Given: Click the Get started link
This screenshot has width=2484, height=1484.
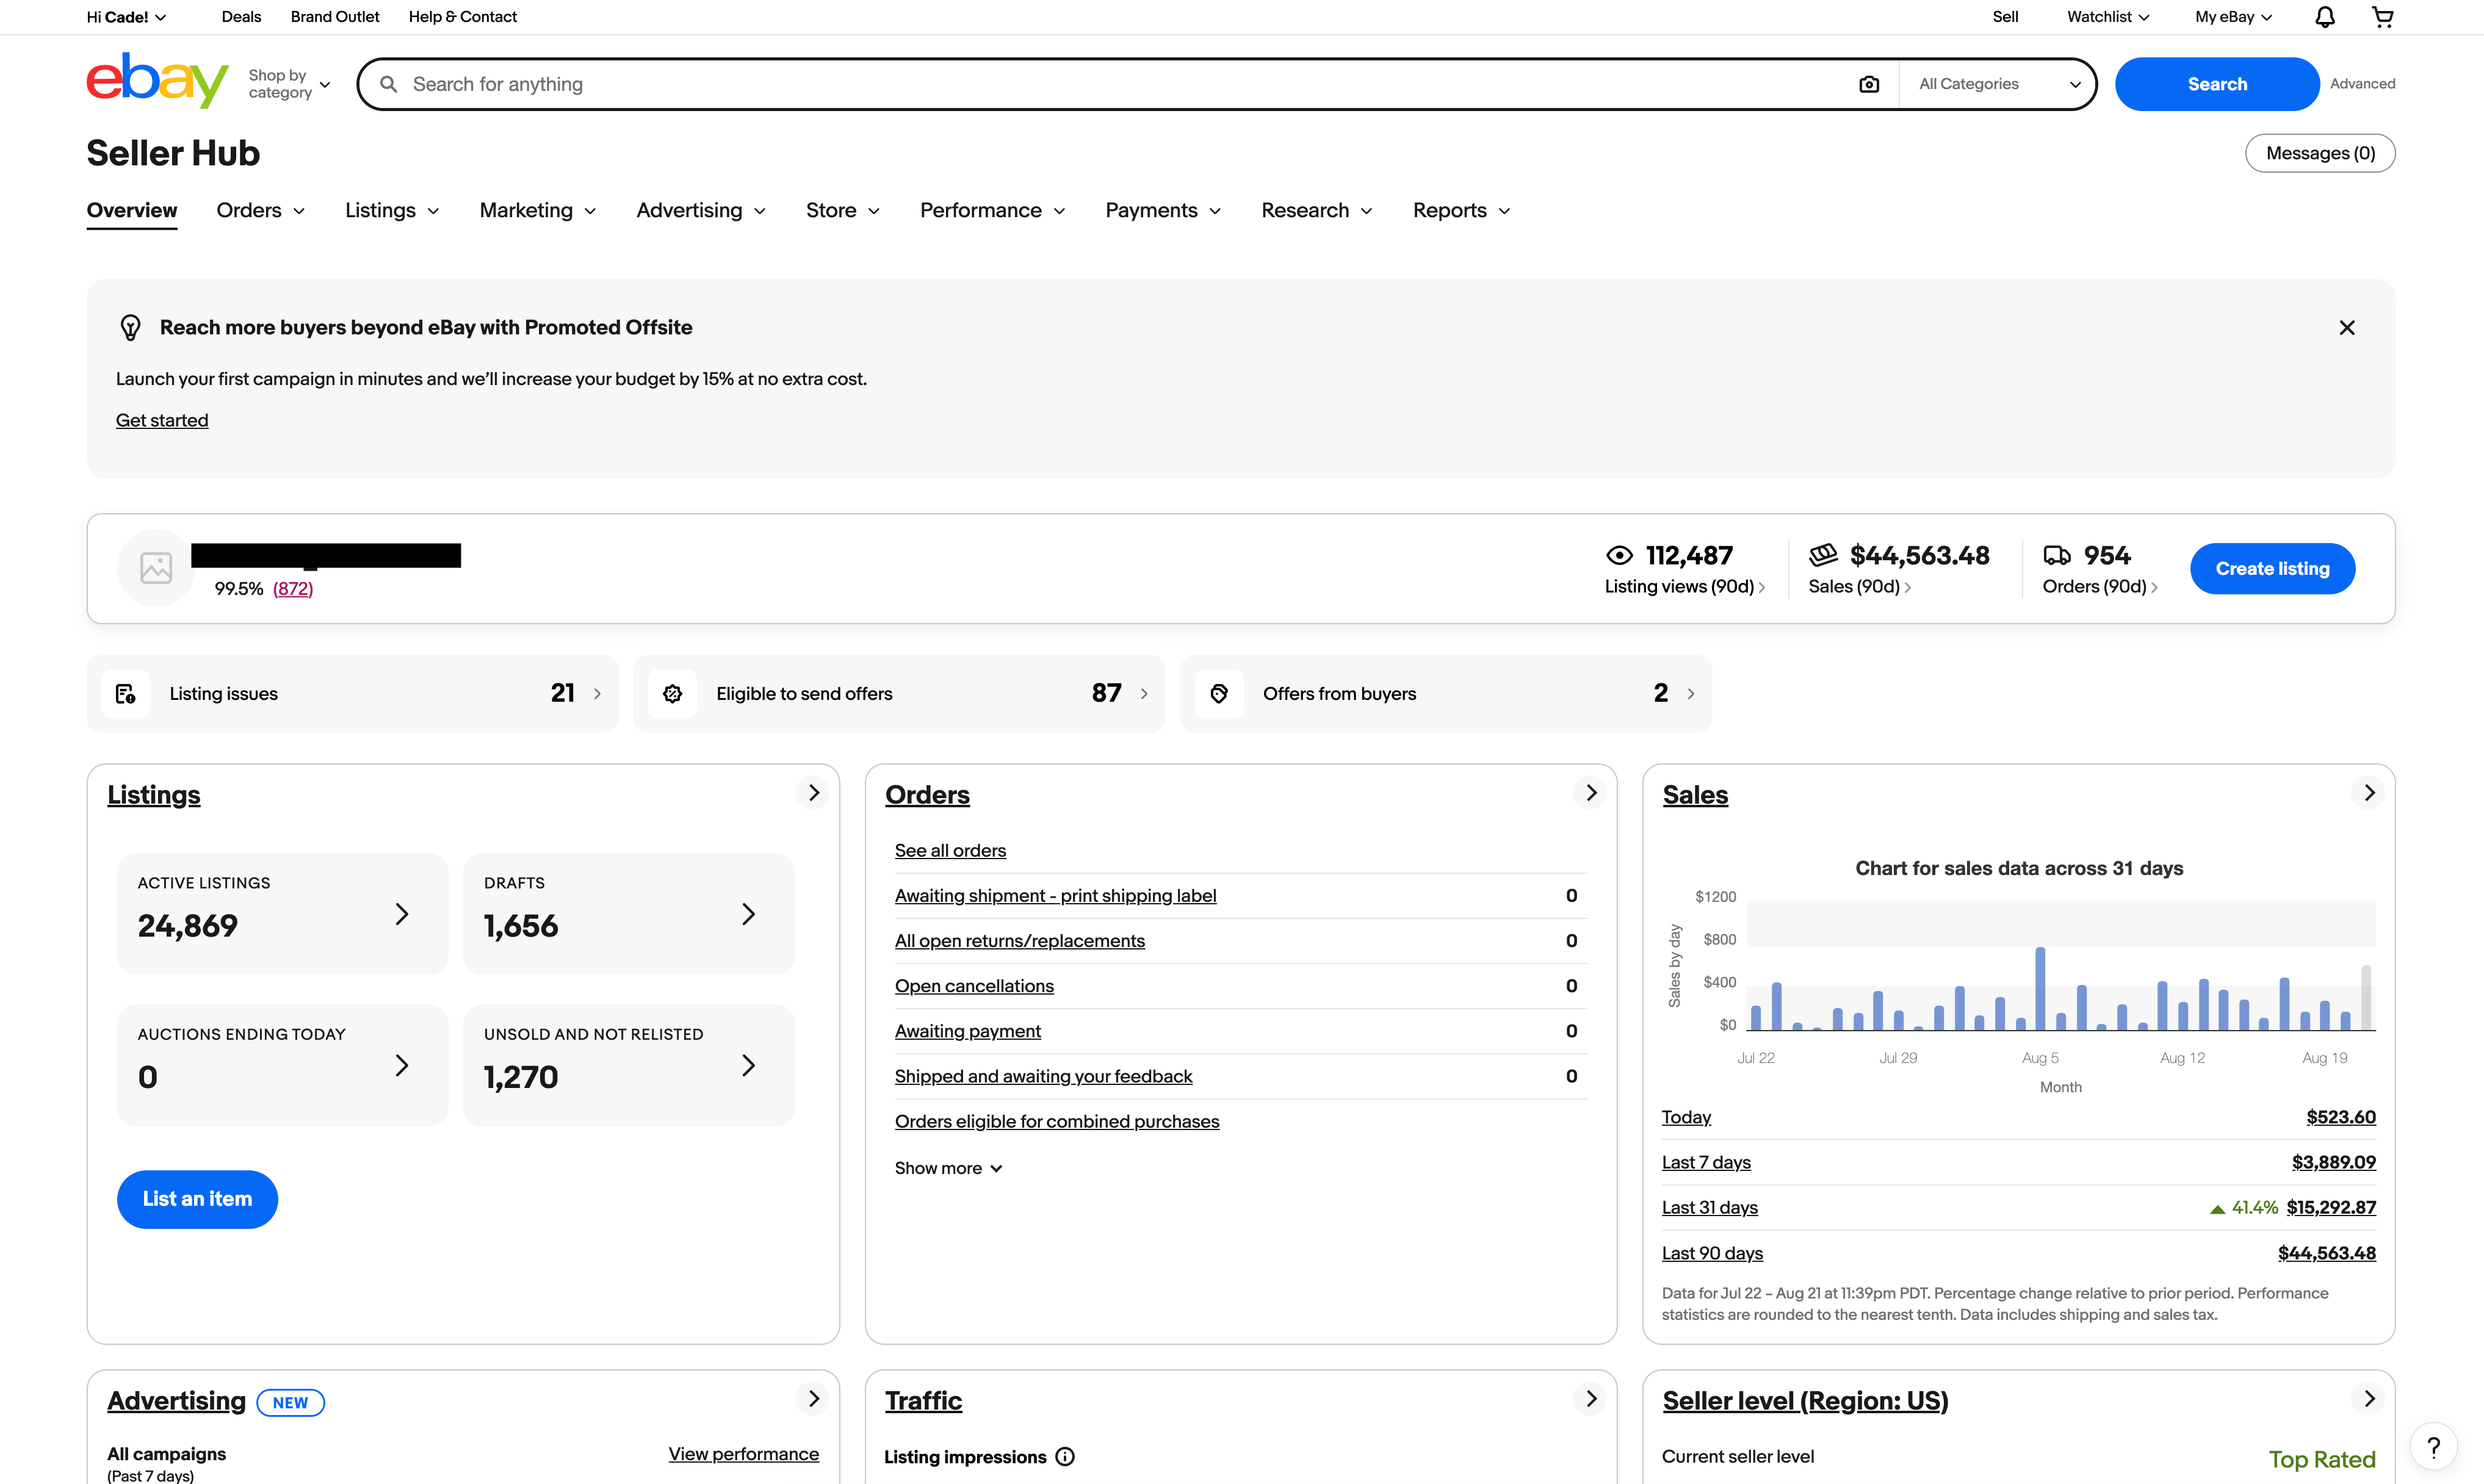Looking at the screenshot, I should pos(162,421).
